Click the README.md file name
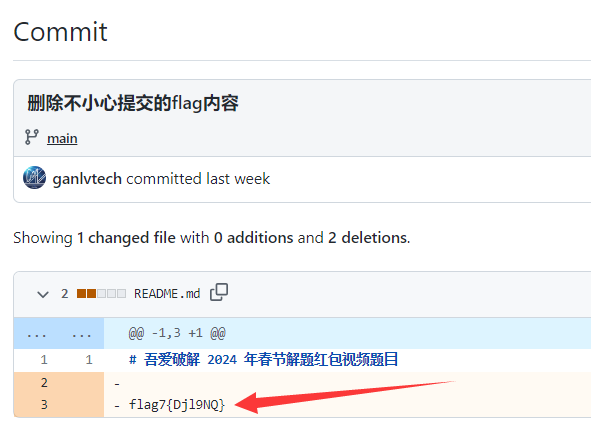591x431 pixels. [x=167, y=294]
